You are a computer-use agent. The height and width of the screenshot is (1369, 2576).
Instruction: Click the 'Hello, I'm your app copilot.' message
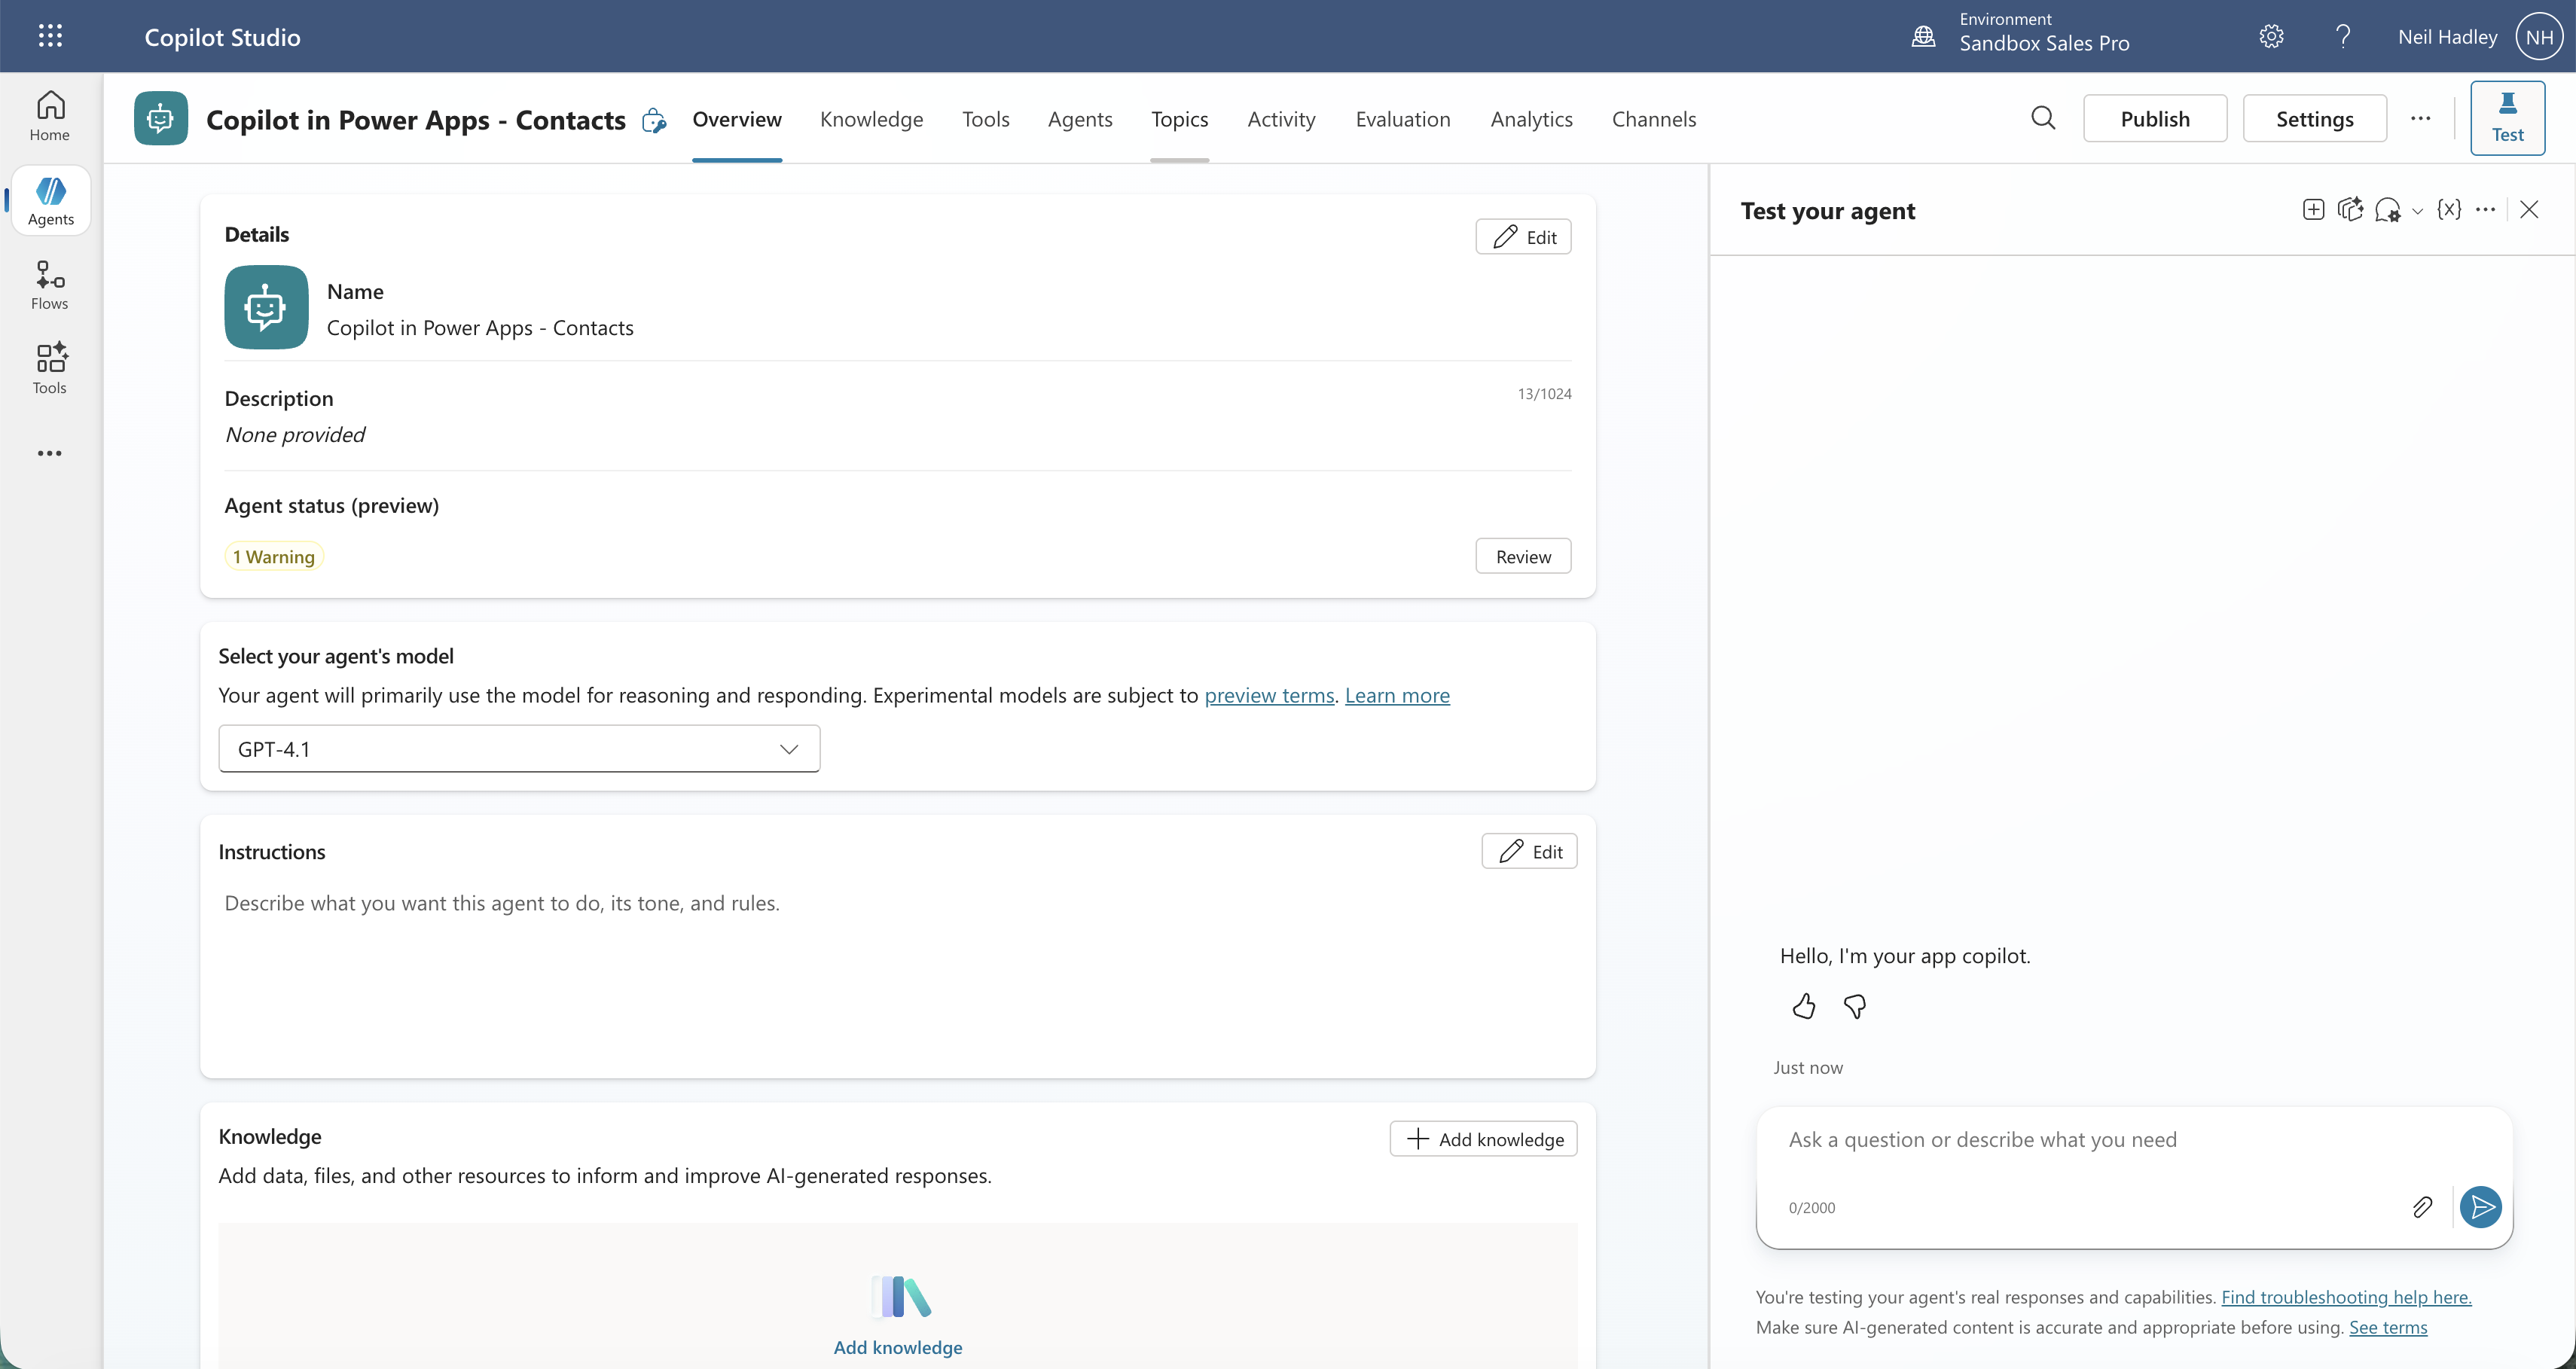coord(1905,956)
